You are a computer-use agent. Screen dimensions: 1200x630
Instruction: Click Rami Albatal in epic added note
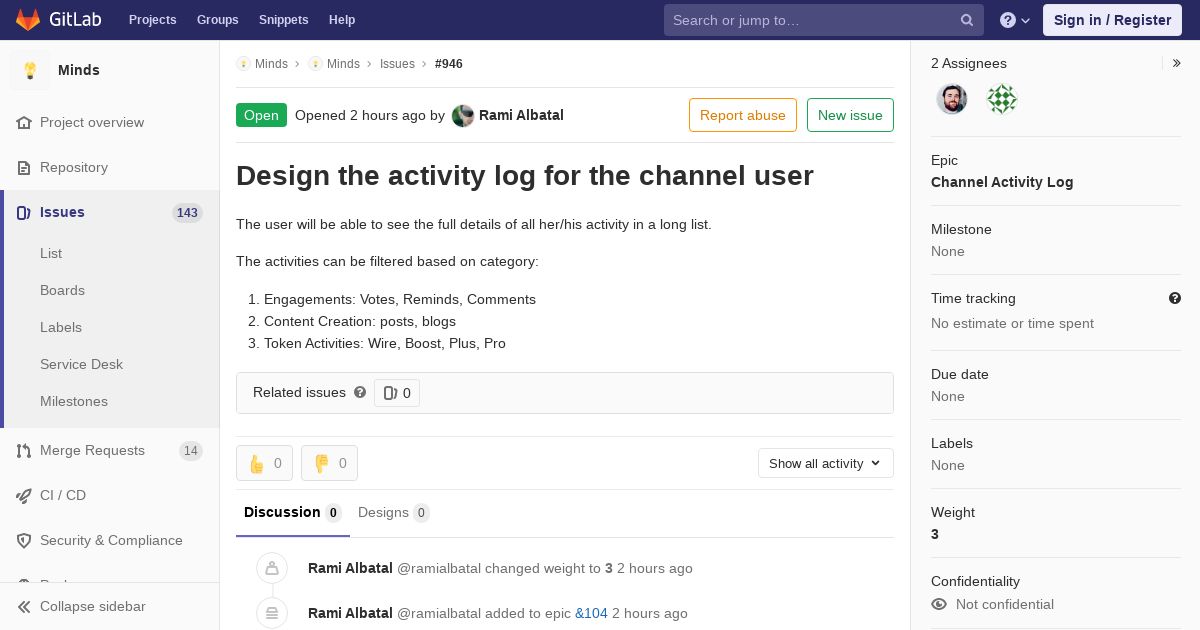tap(350, 613)
